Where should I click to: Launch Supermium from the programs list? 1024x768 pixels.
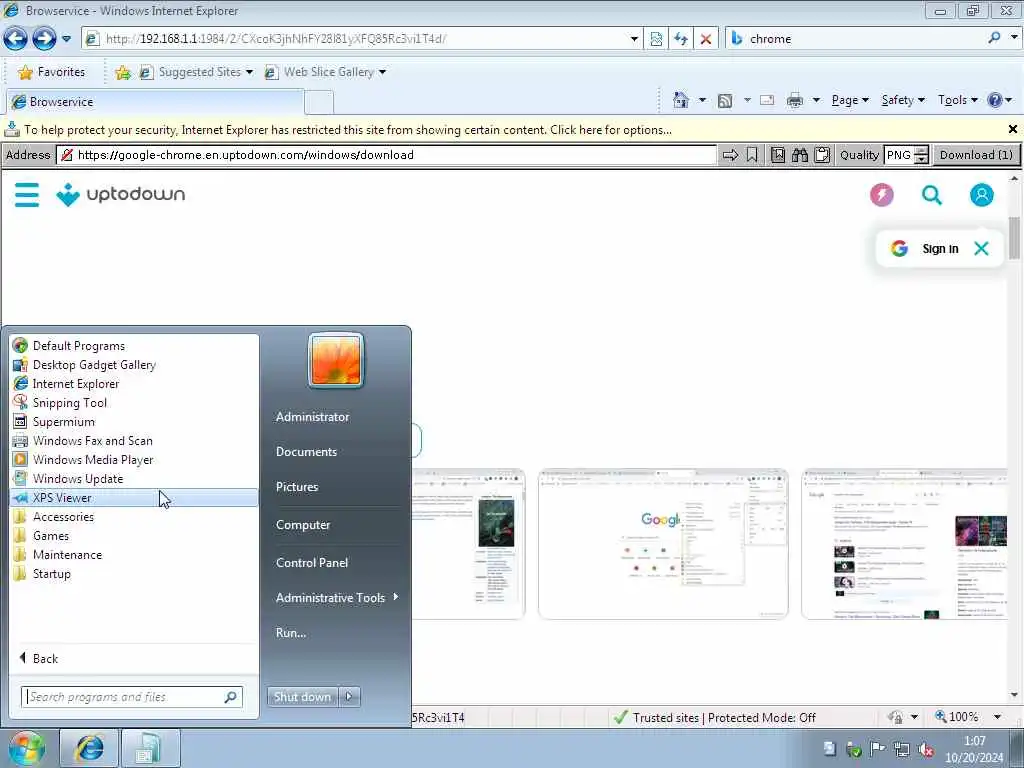click(x=134, y=422)
